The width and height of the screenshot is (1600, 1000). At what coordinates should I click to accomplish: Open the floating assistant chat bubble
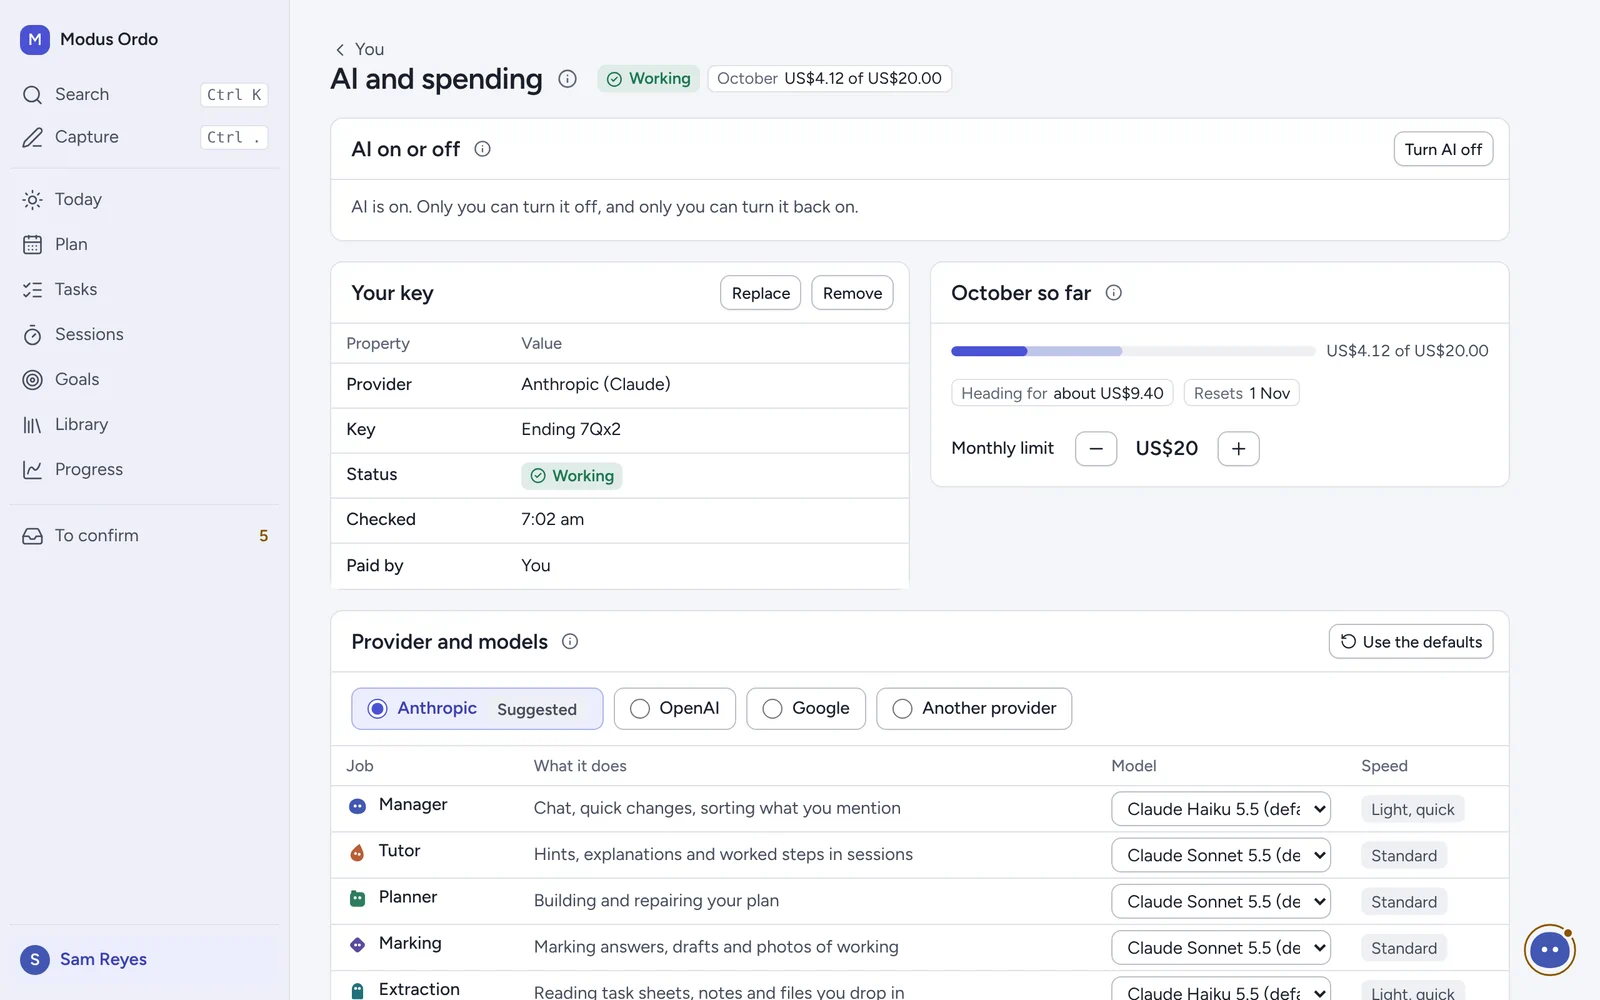(1550, 950)
